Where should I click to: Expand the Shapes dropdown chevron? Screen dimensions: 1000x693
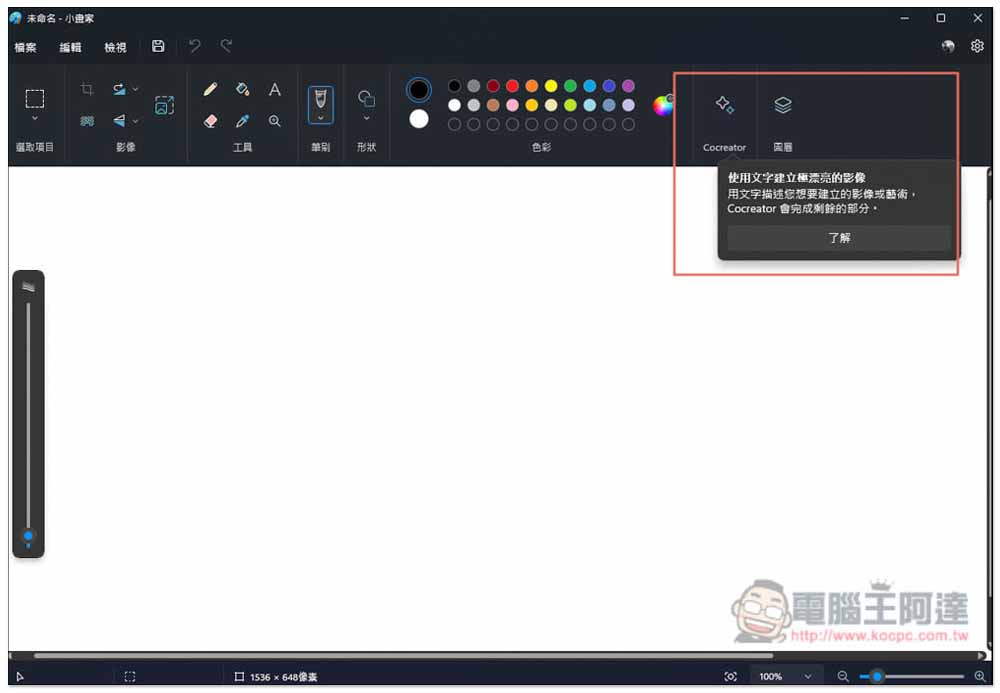click(x=366, y=119)
